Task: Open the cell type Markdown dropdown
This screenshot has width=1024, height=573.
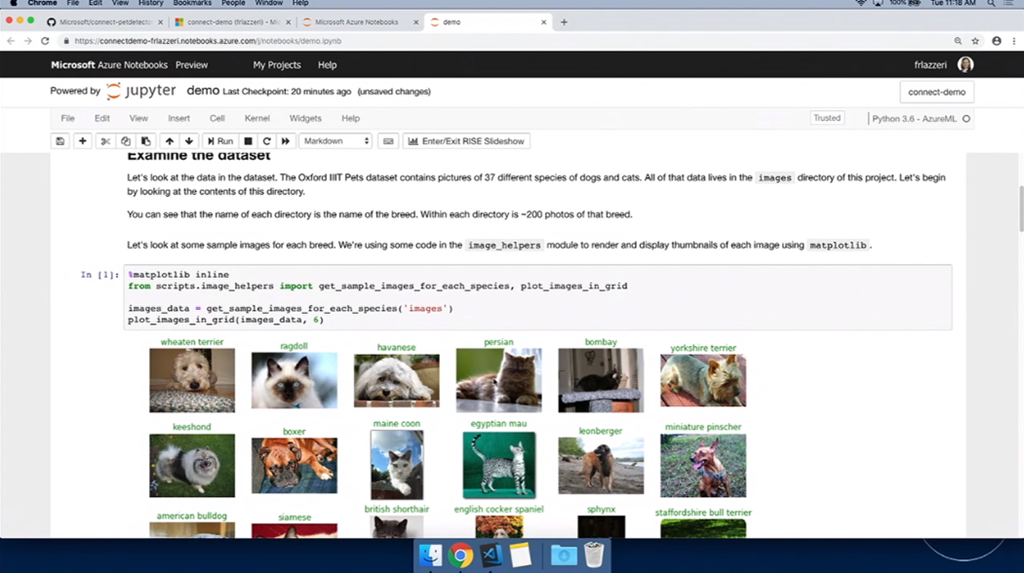Action: click(x=336, y=141)
